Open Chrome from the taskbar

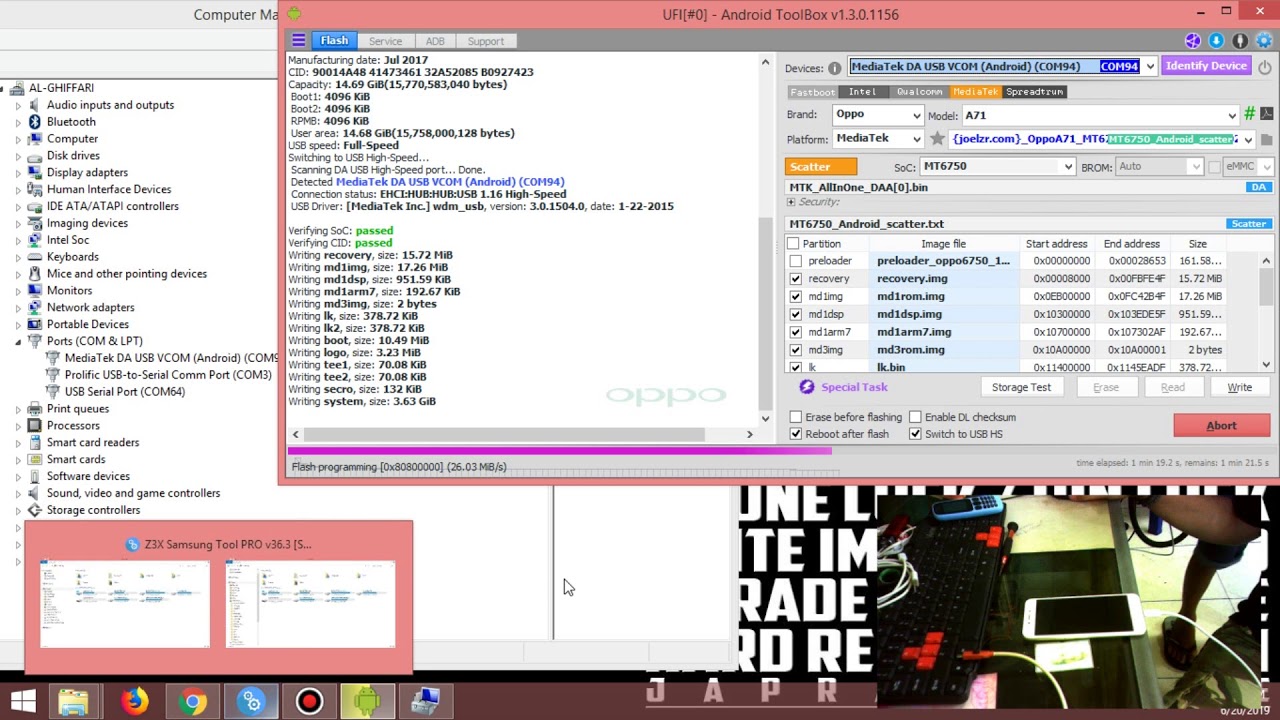(x=193, y=701)
